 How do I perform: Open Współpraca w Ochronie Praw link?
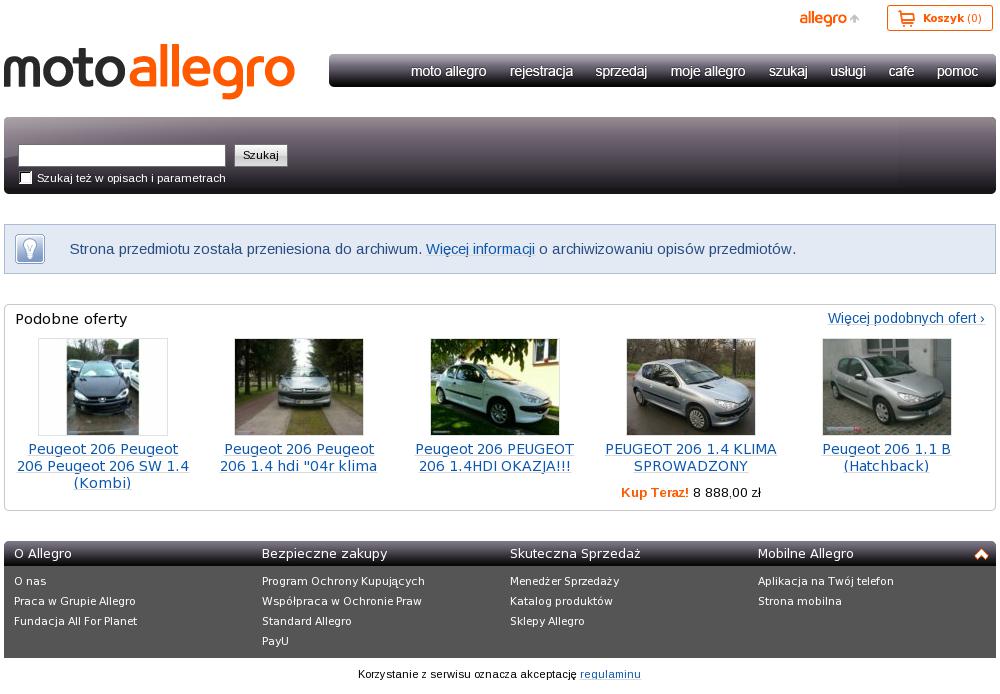[342, 601]
